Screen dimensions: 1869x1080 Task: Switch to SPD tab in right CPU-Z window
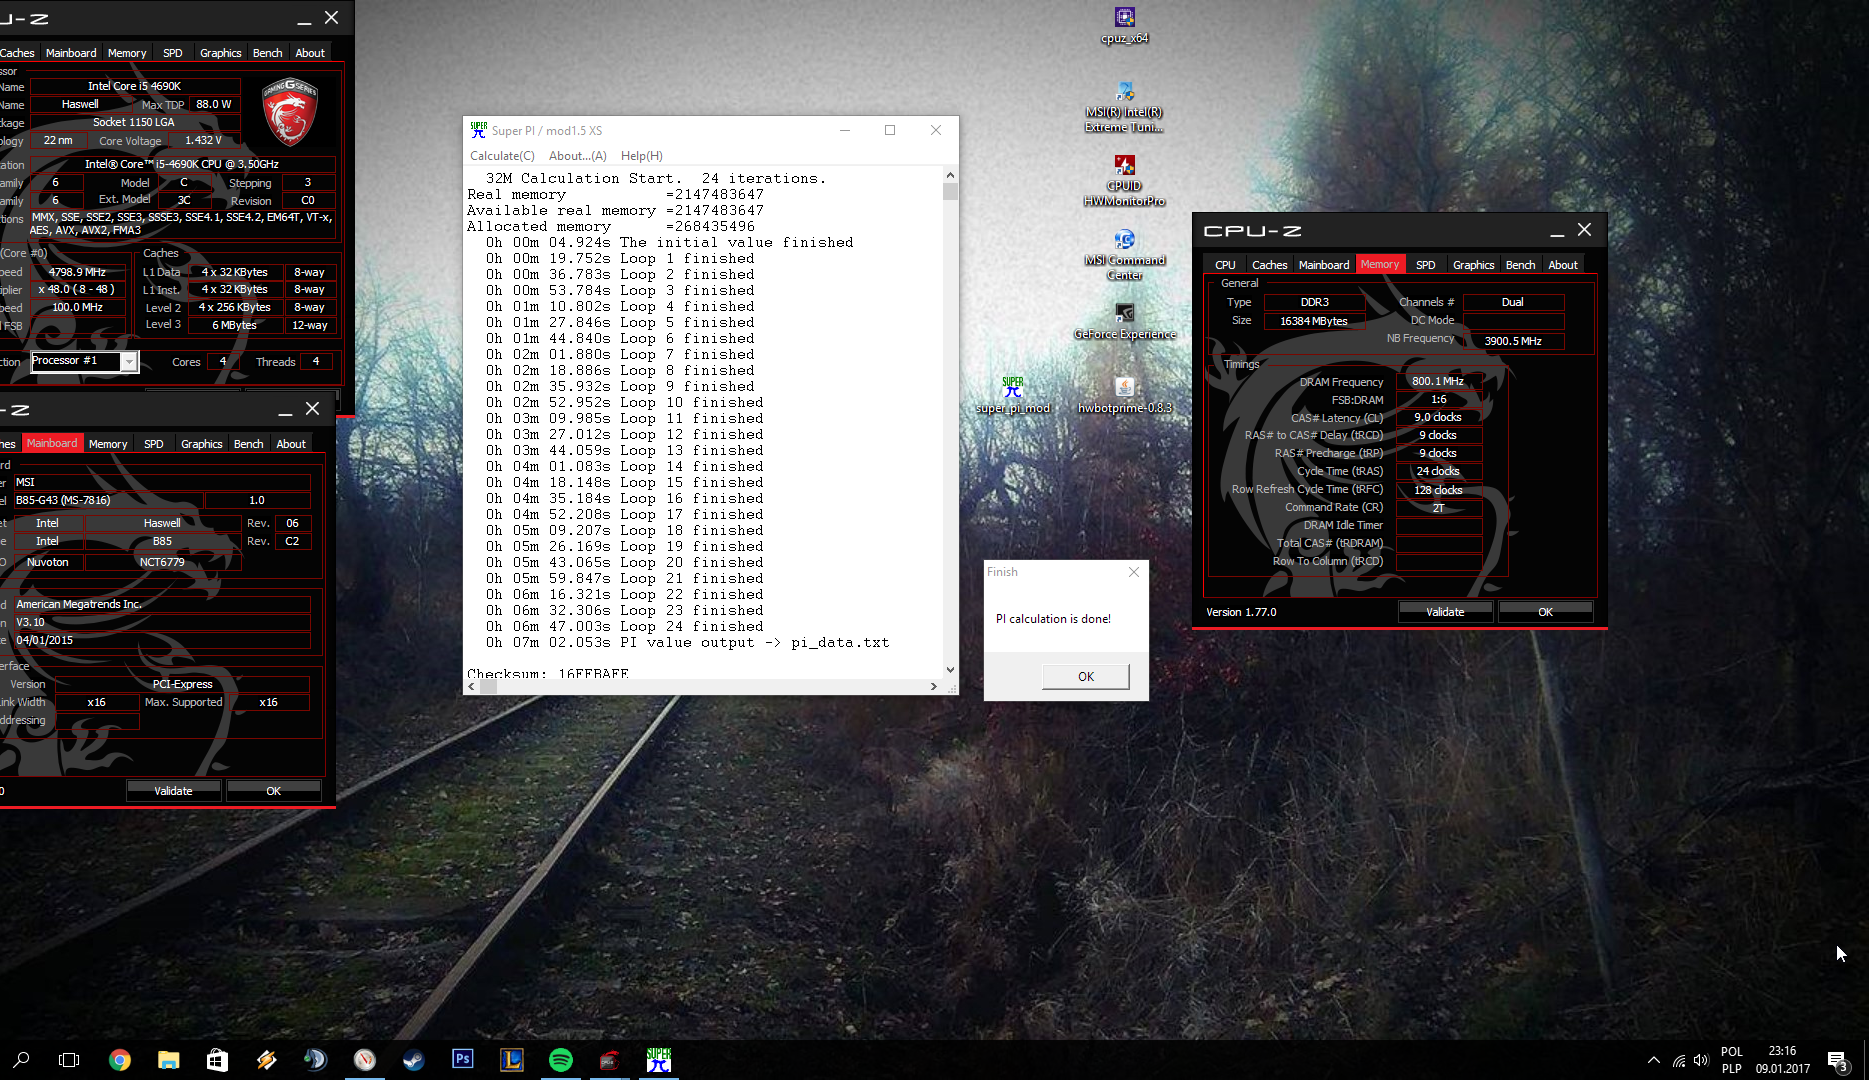click(1425, 265)
